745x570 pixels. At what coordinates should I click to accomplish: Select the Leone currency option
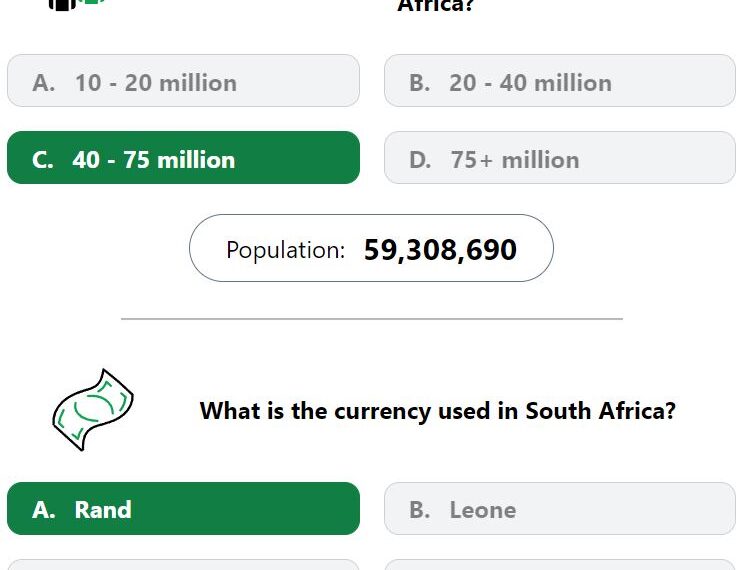point(560,509)
